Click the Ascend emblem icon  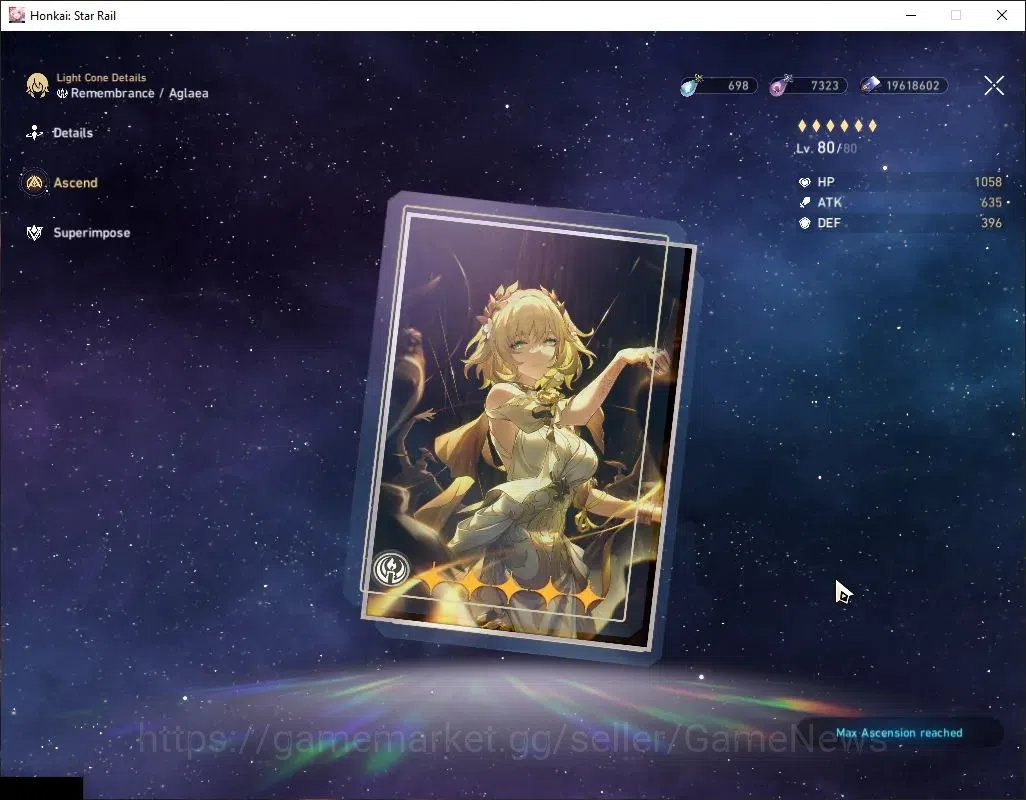(34, 183)
